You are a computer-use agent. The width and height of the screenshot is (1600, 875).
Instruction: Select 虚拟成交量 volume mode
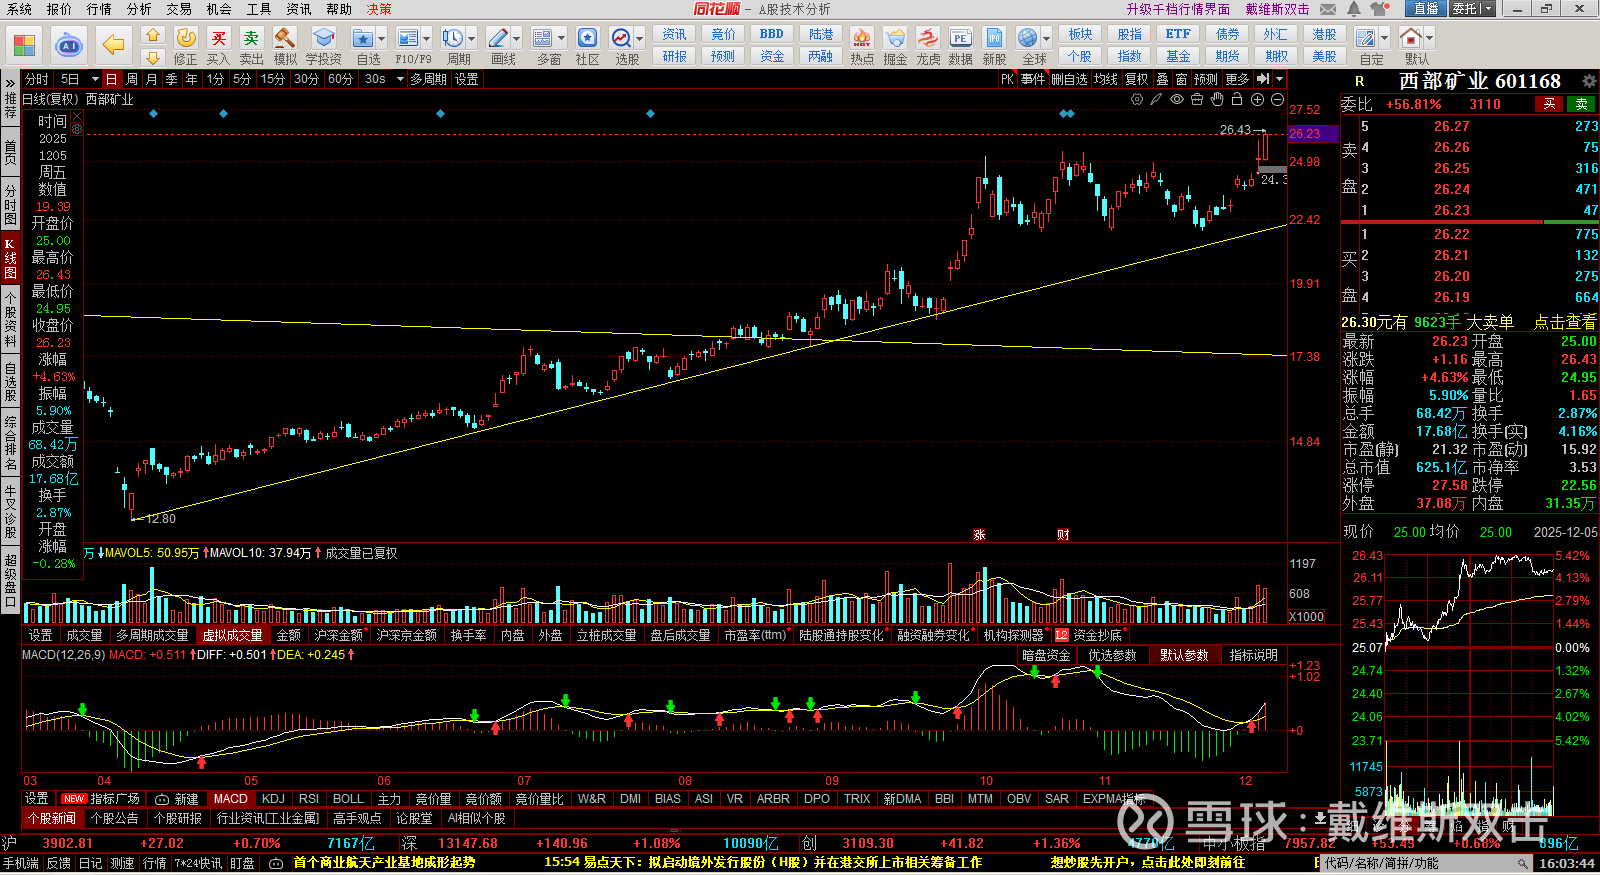pyautogui.click(x=232, y=635)
